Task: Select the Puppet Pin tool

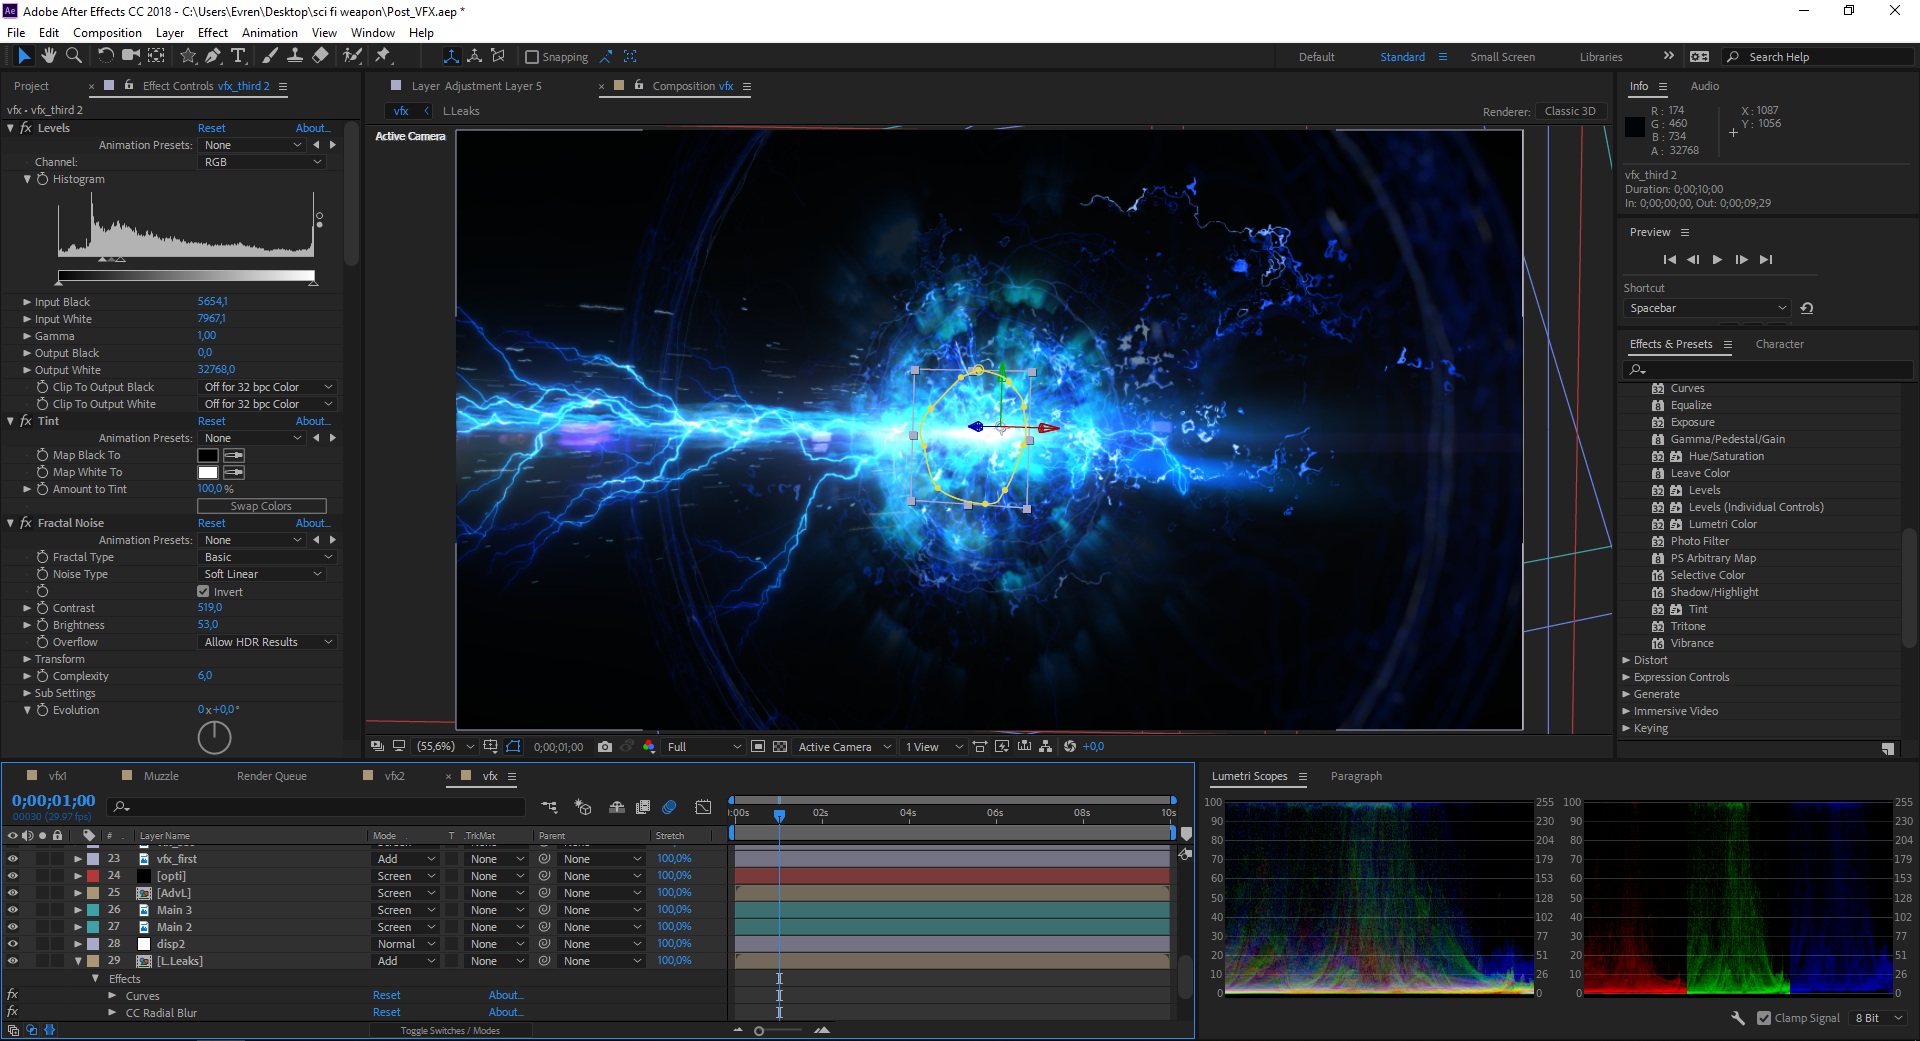Action: pos(382,56)
